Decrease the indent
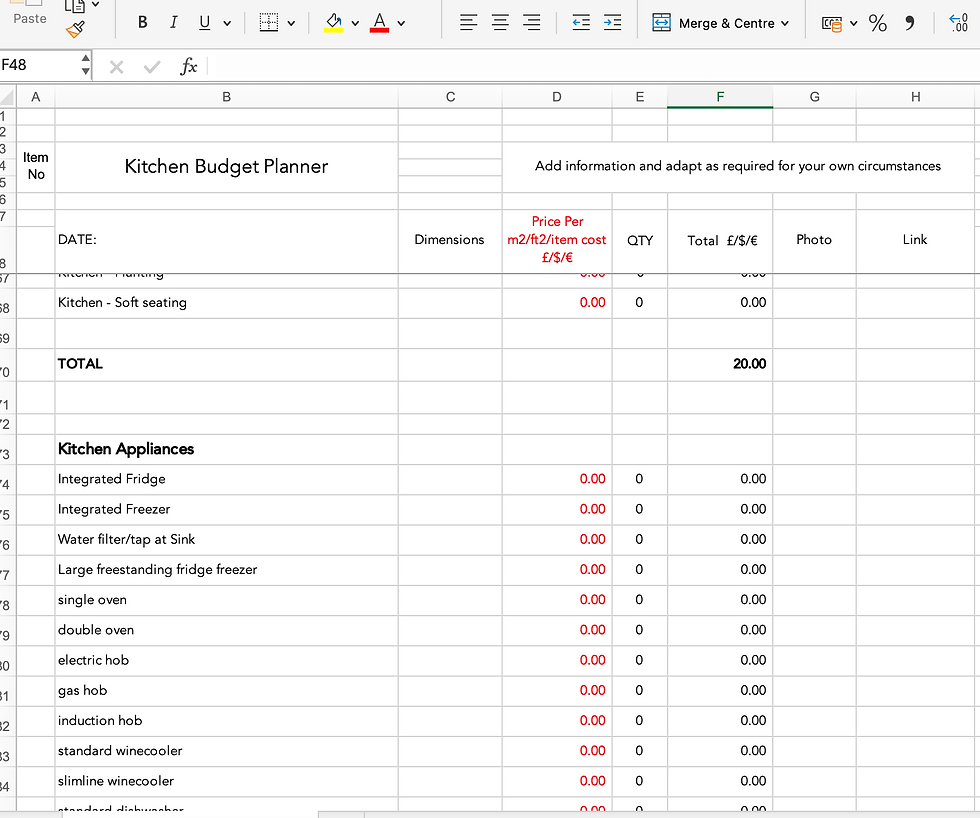Image resolution: width=980 pixels, height=818 pixels. coord(581,23)
